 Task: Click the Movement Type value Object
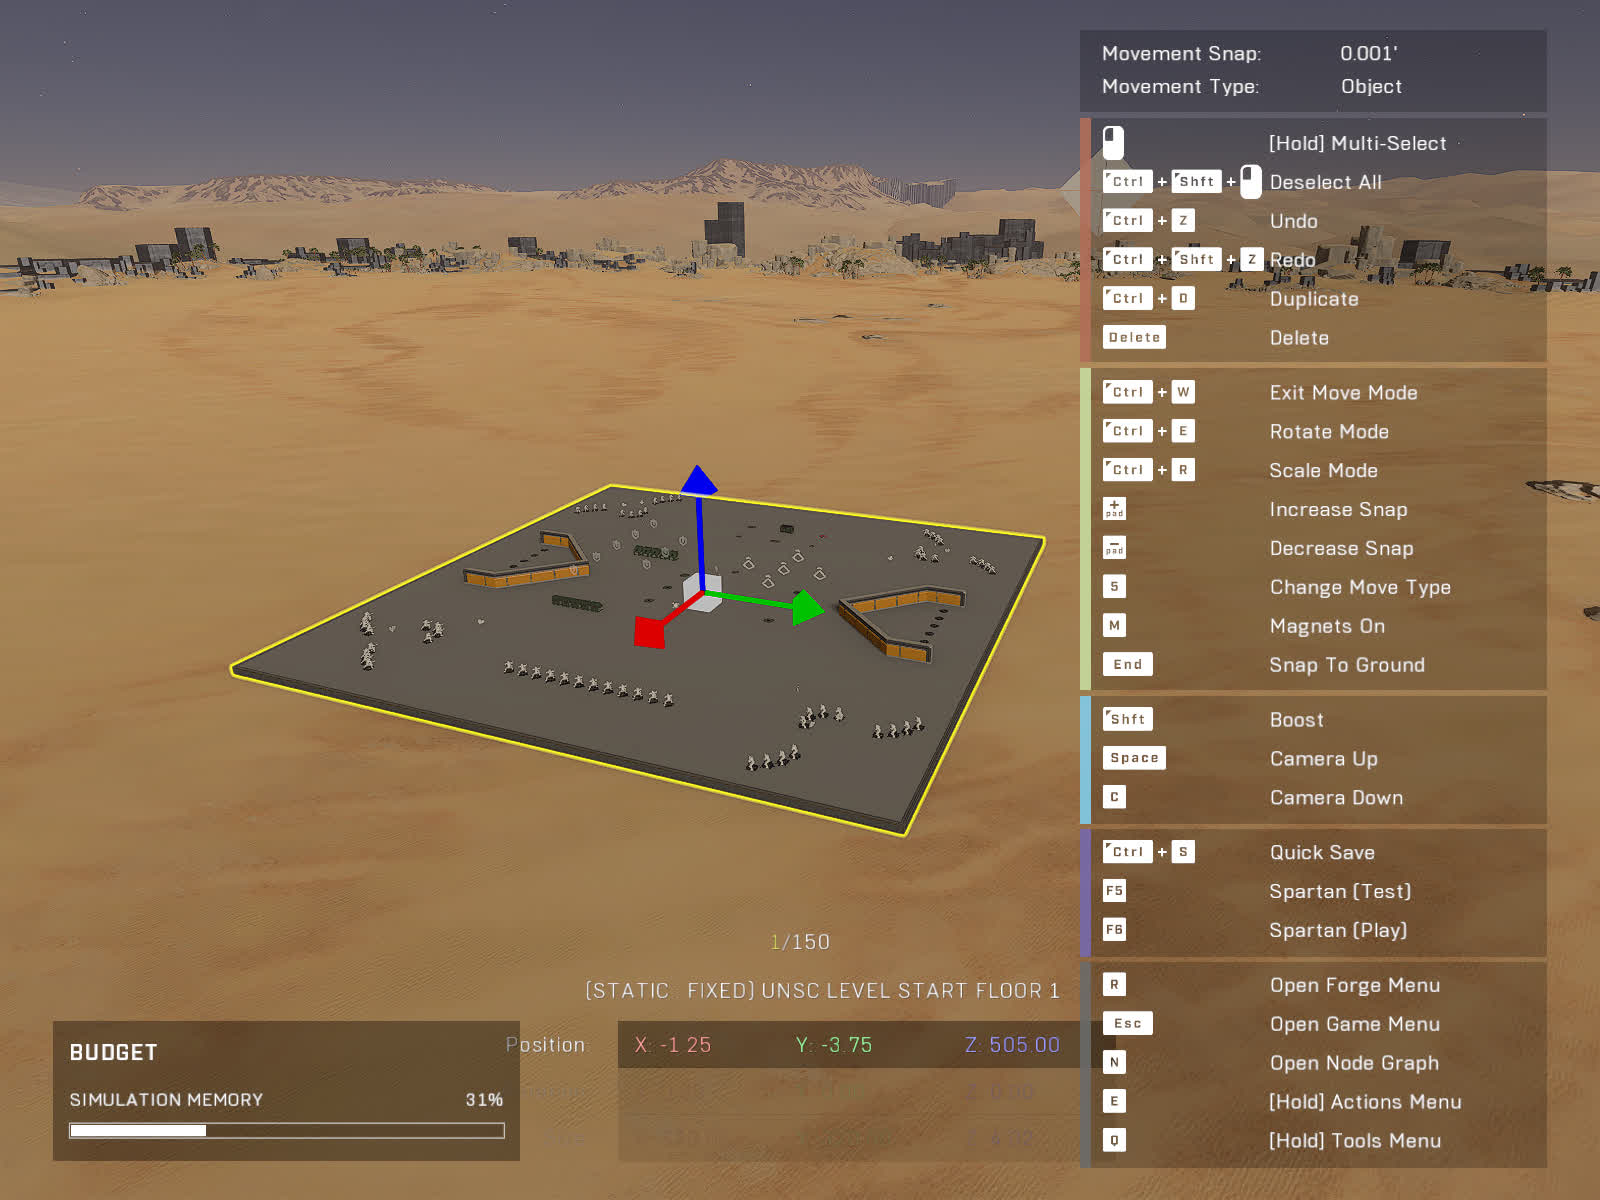(x=1371, y=86)
